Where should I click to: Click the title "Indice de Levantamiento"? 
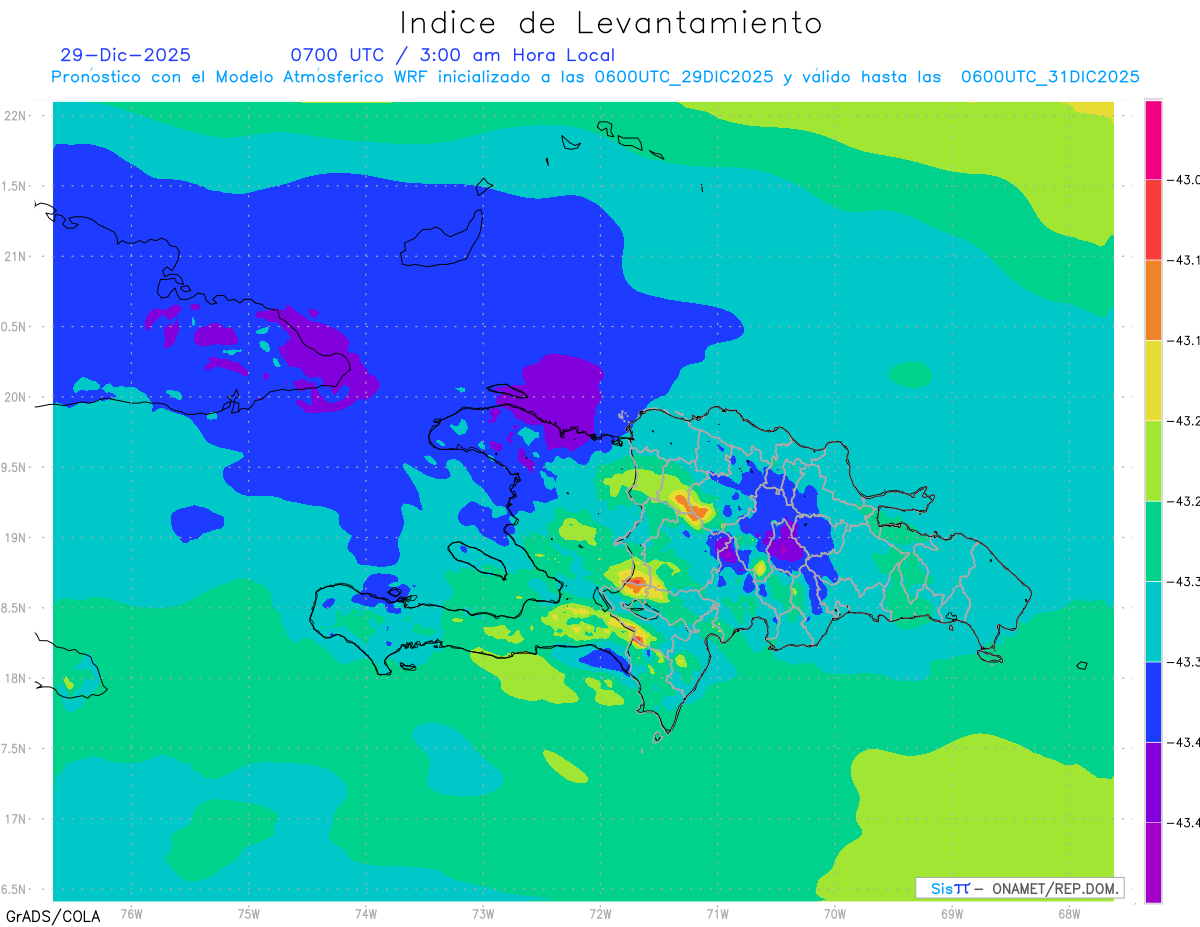pos(611,23)
